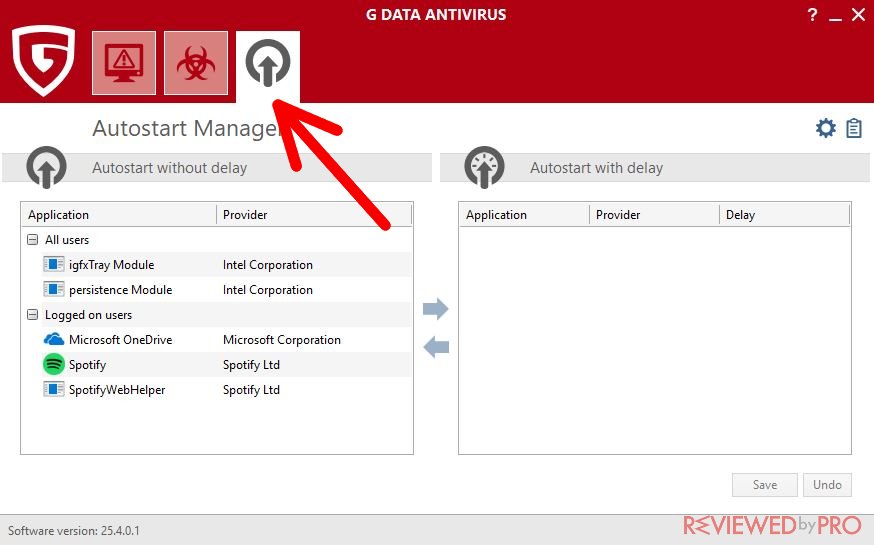The width and height of the screenshot is (874, 545).
Task: Click the Undo button
Action: pyautogui.click(x=827, y=485)
